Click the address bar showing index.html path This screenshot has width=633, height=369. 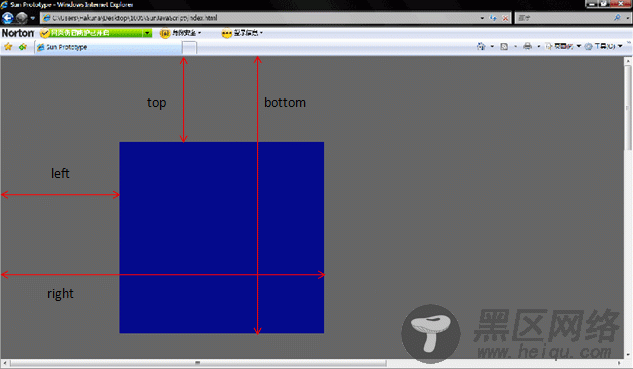point(276,18)
